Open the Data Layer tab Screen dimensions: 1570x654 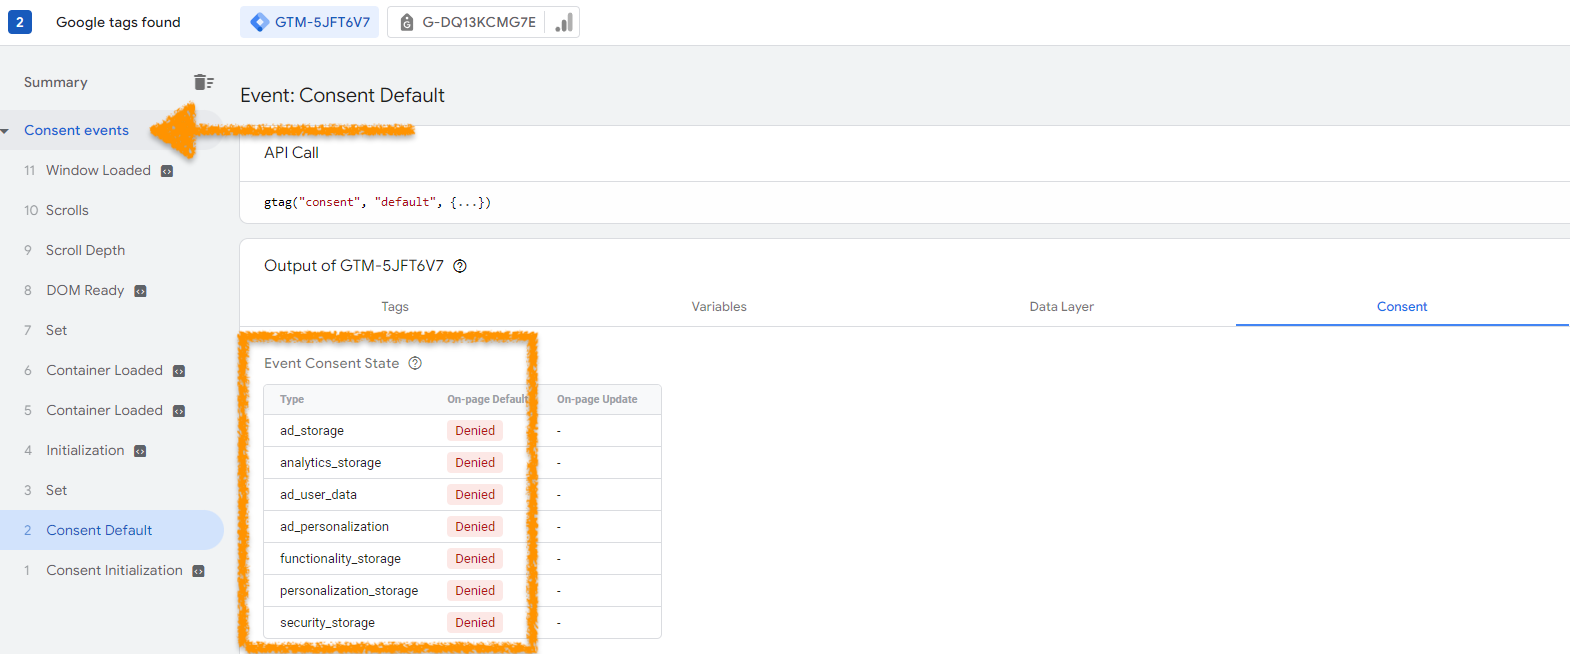pyautogui.click(x=1061, y=307)
